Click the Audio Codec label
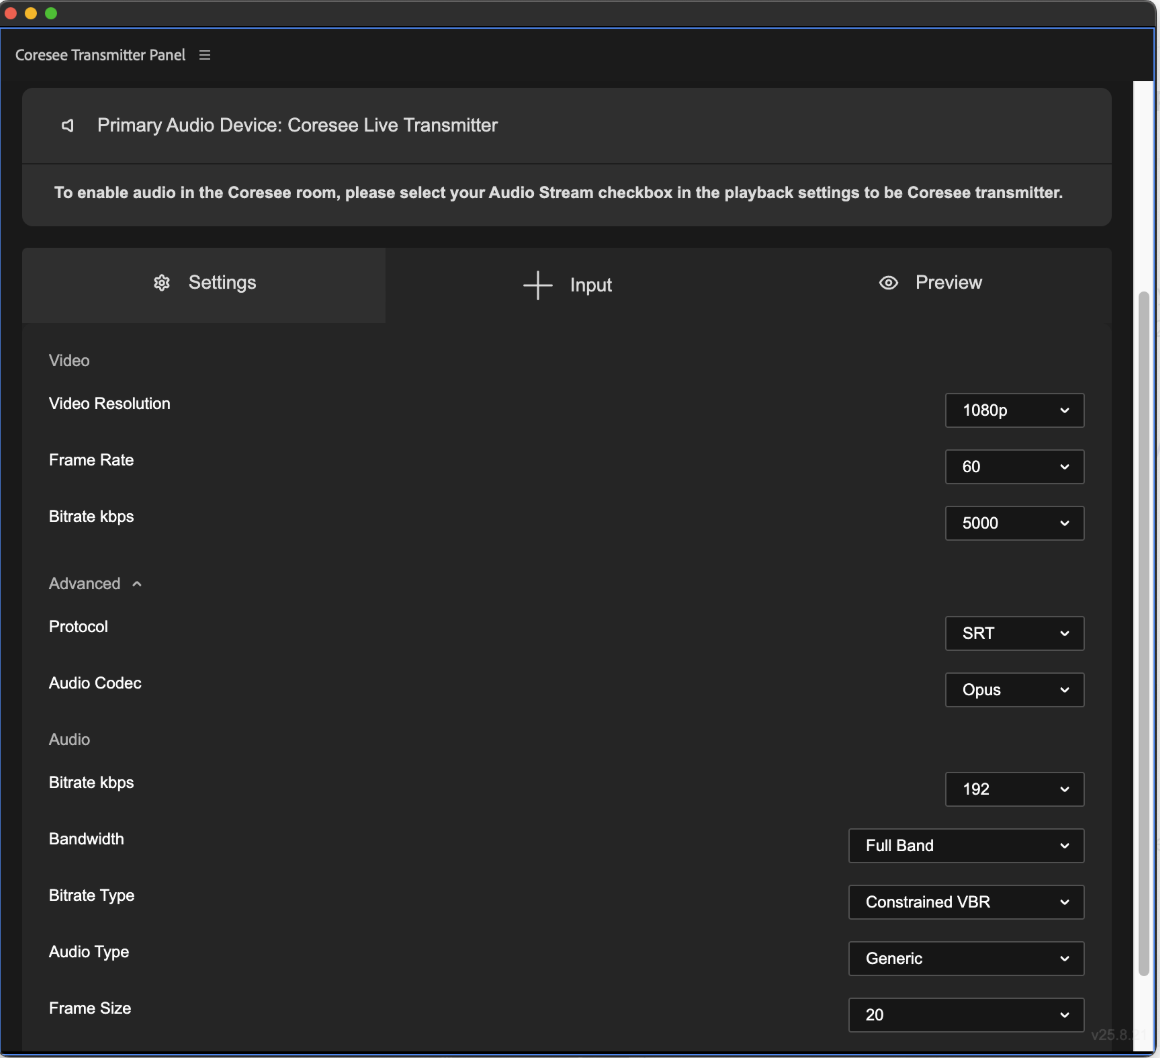This screenshot has height=1058, width=1160. (95, 684)
